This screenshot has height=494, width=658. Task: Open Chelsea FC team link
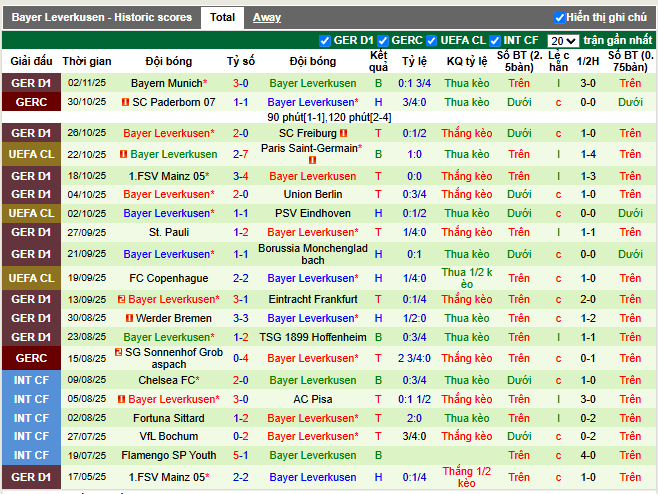click(167, 380)
